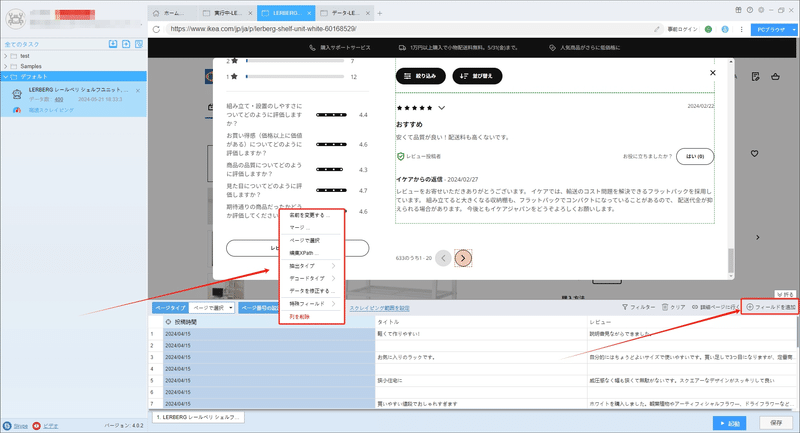Expand the Samples folder
This screenshot has width=800, height=433.
(6, 66)
